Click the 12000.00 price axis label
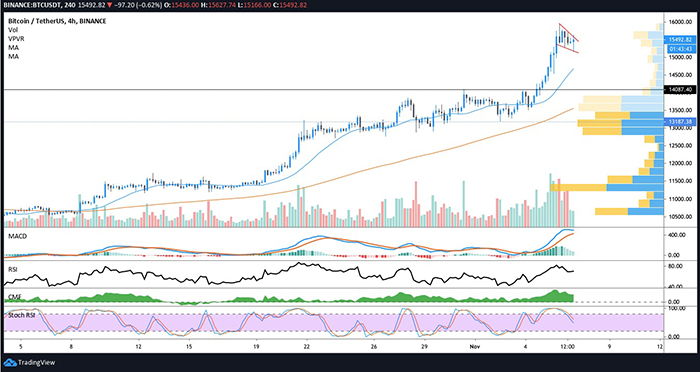Image resolution: width=700 pixels, height=372 pixels. 680,163
